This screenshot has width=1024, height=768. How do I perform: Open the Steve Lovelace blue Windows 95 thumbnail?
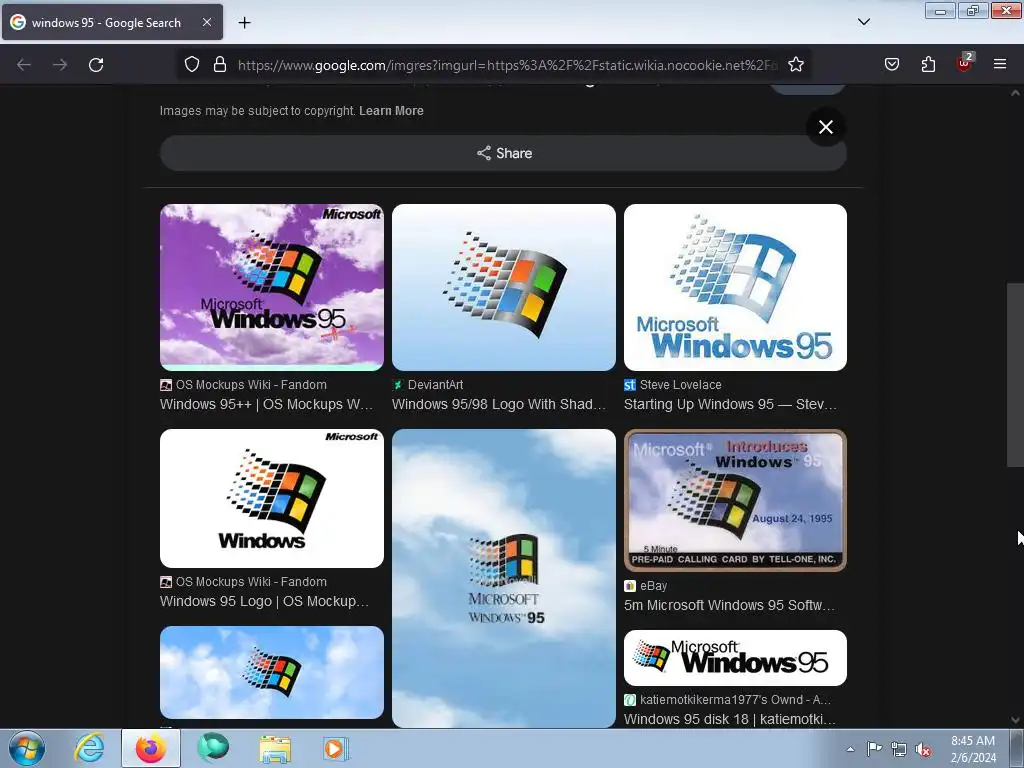(x=735, y=287)
